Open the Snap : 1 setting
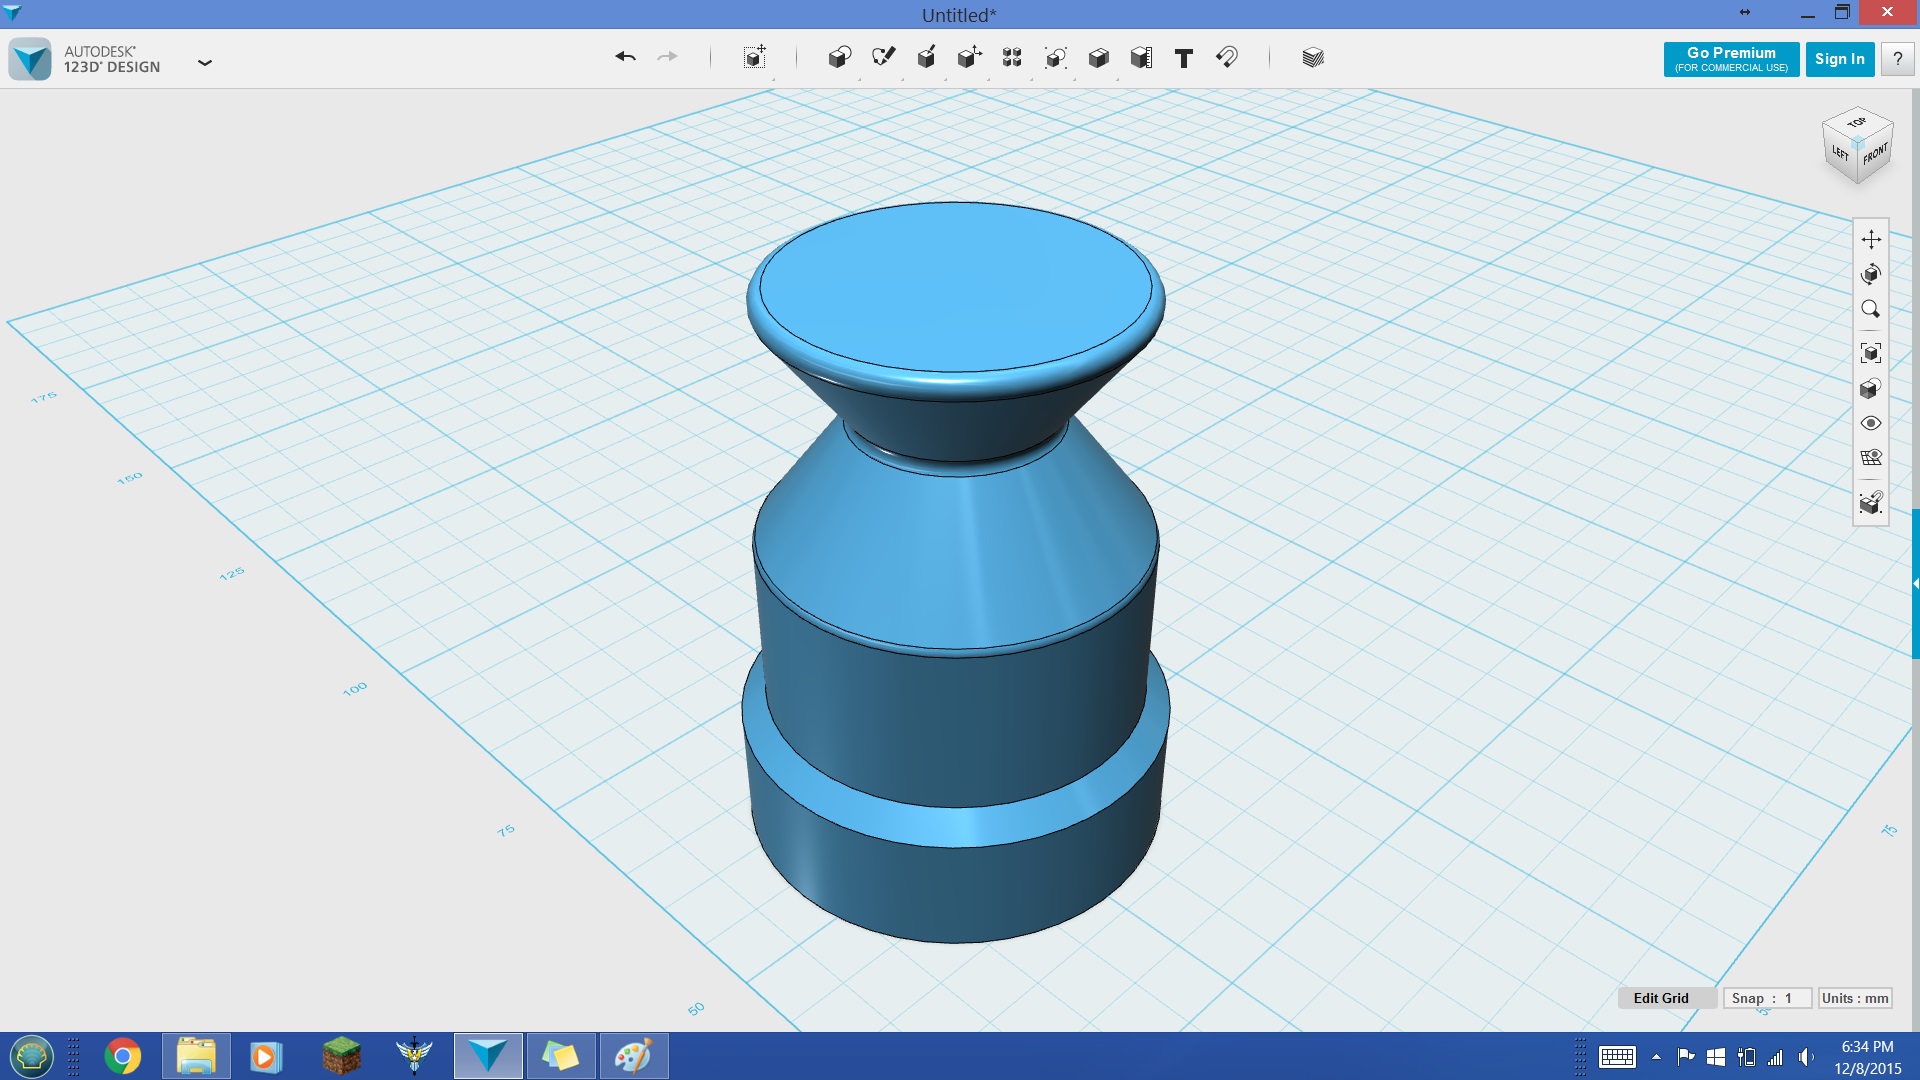Image resolution: width=1920 pixels, height=1080 pixels. (x=1767, y=998)
